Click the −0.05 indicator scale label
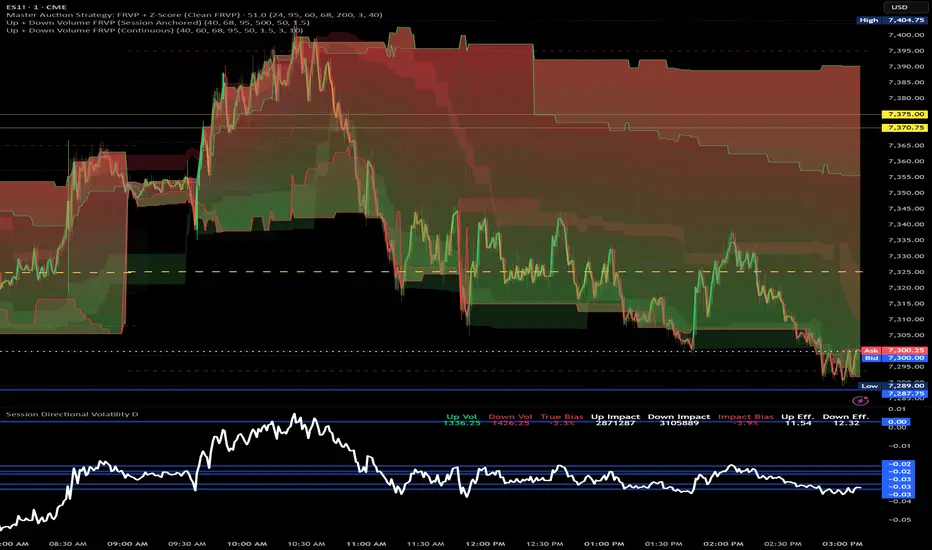The width and height of the screenshot is (932, 550). tap(899, 520)
